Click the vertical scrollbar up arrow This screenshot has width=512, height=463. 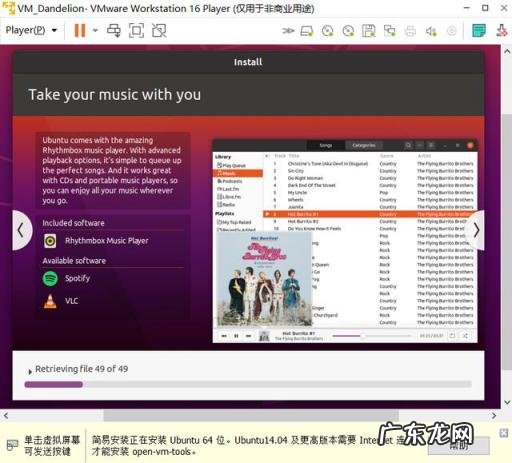507,51
